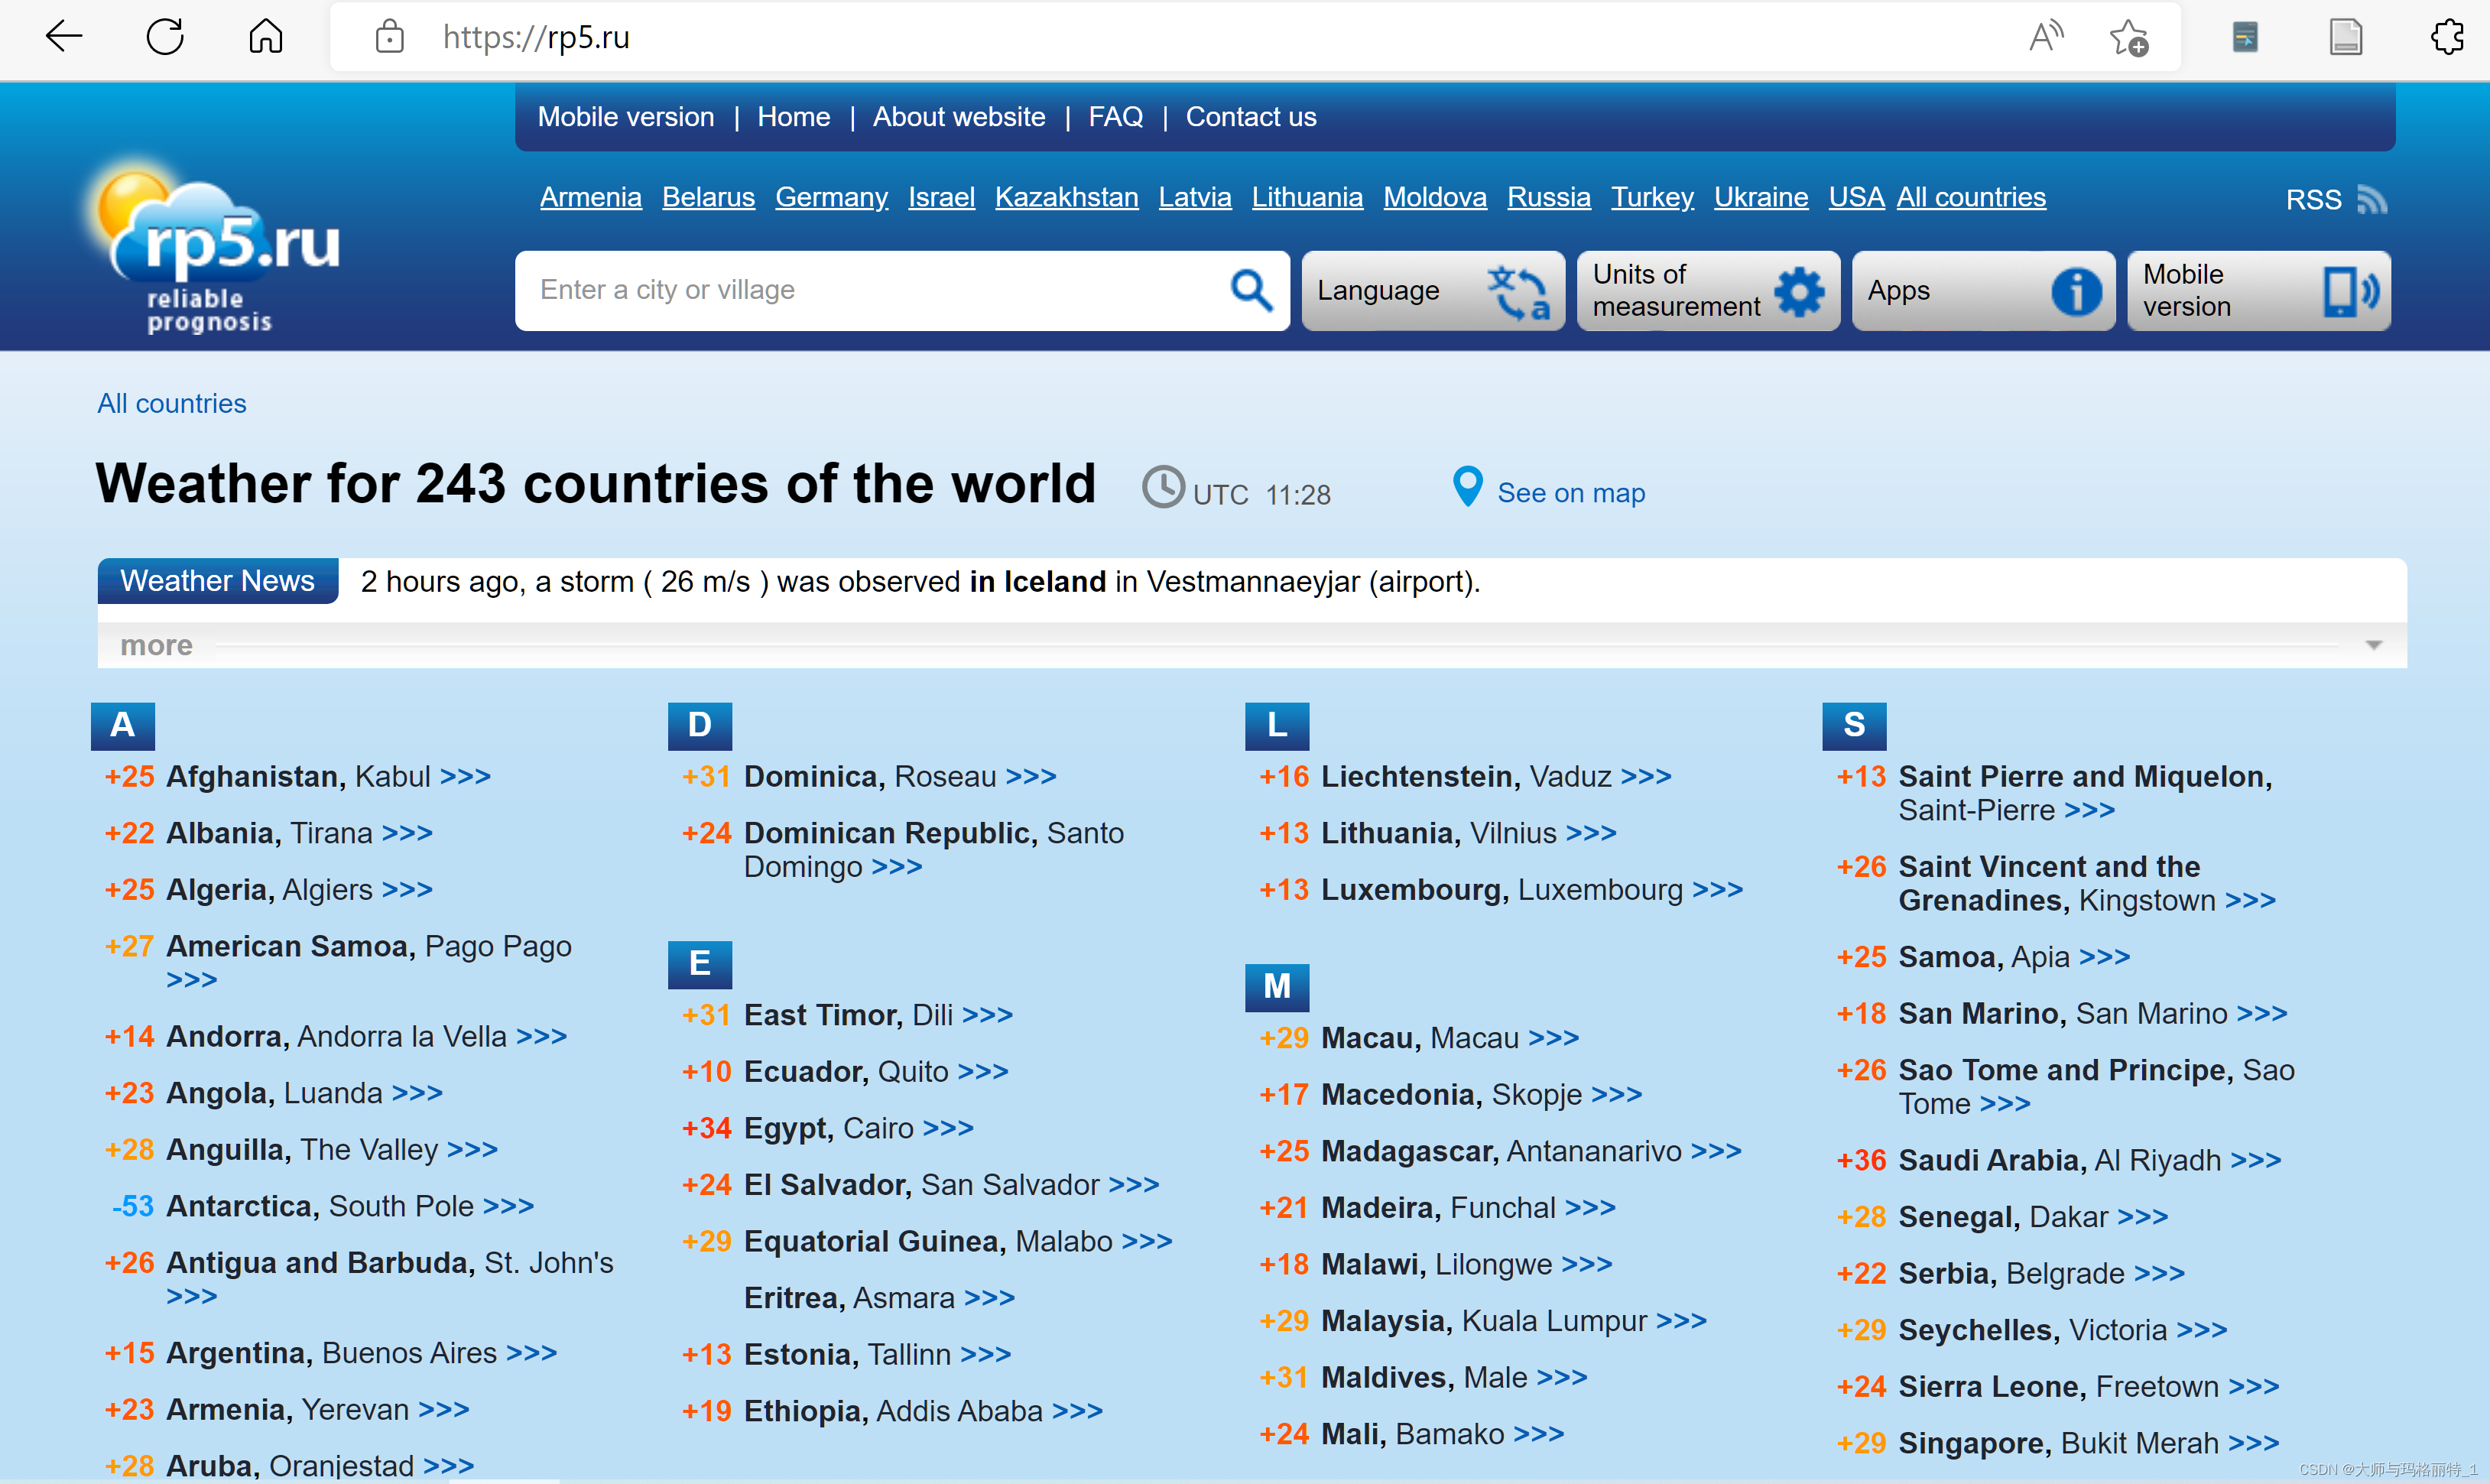This screenshot has height=1484, width=2490.
Task: Activate the Read aloud icon
Action: (2046, 37)
